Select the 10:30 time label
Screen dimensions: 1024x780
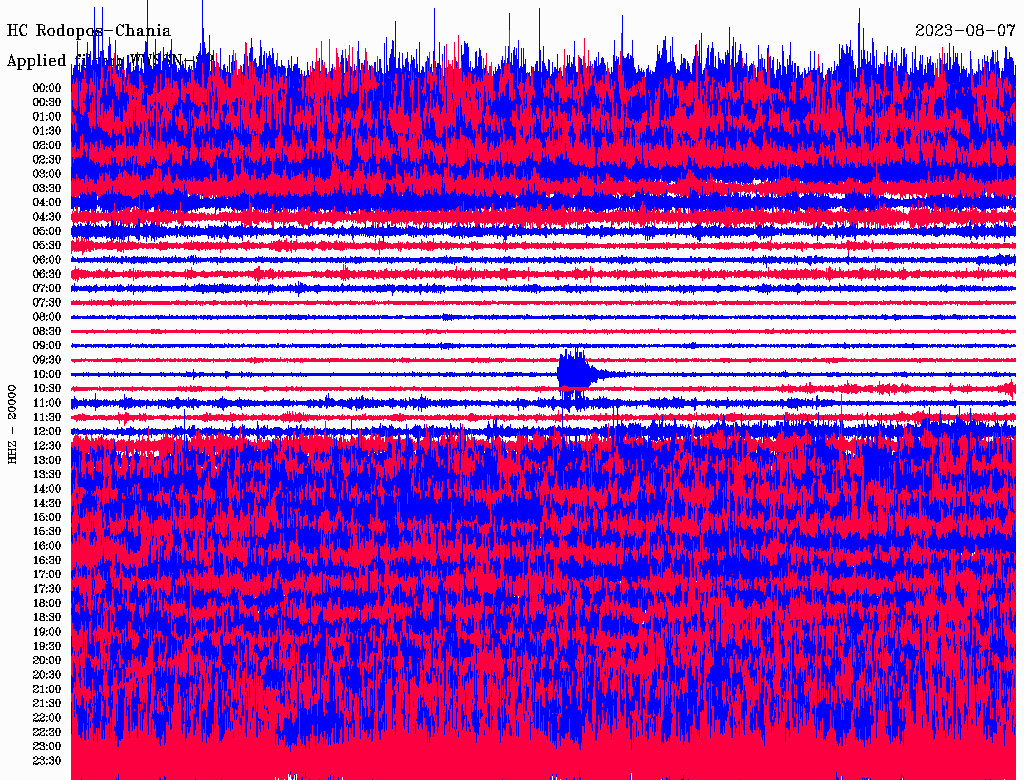tap(47, 389)
